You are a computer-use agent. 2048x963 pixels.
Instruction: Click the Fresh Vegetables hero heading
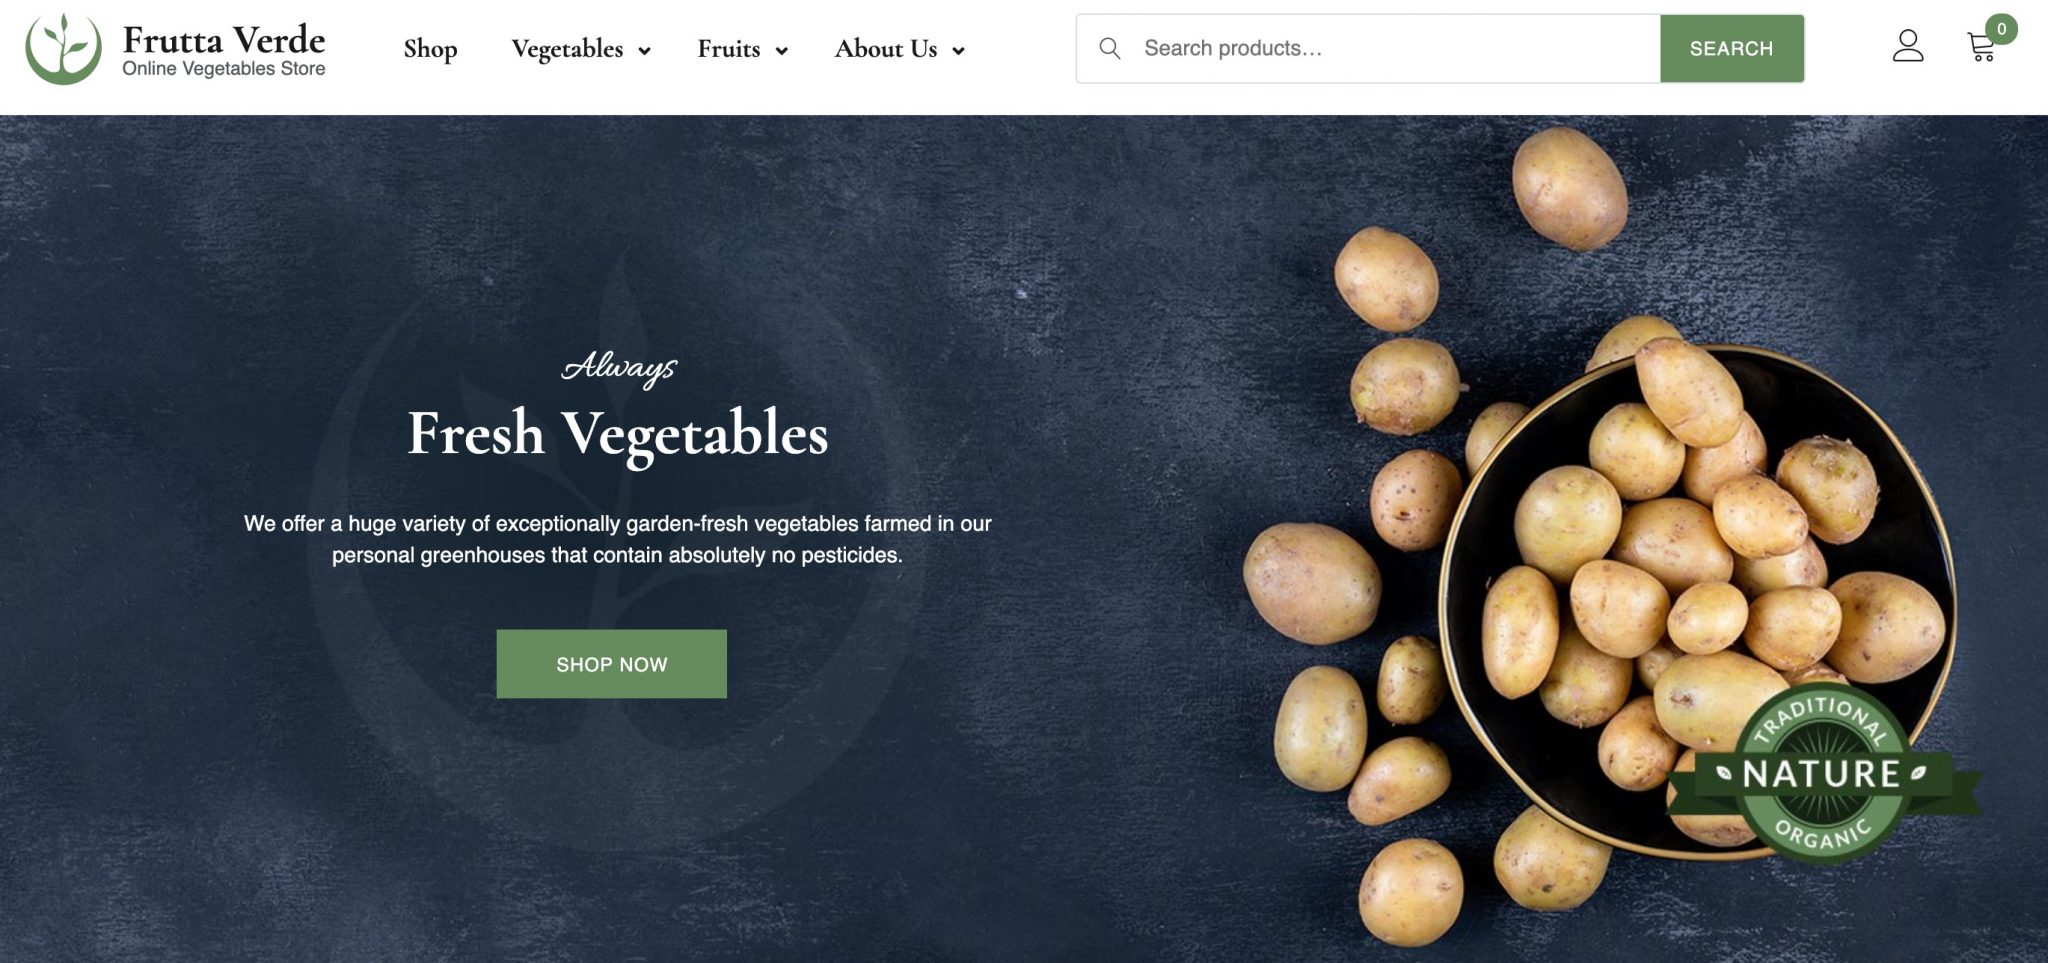click(x=618, y=434)
